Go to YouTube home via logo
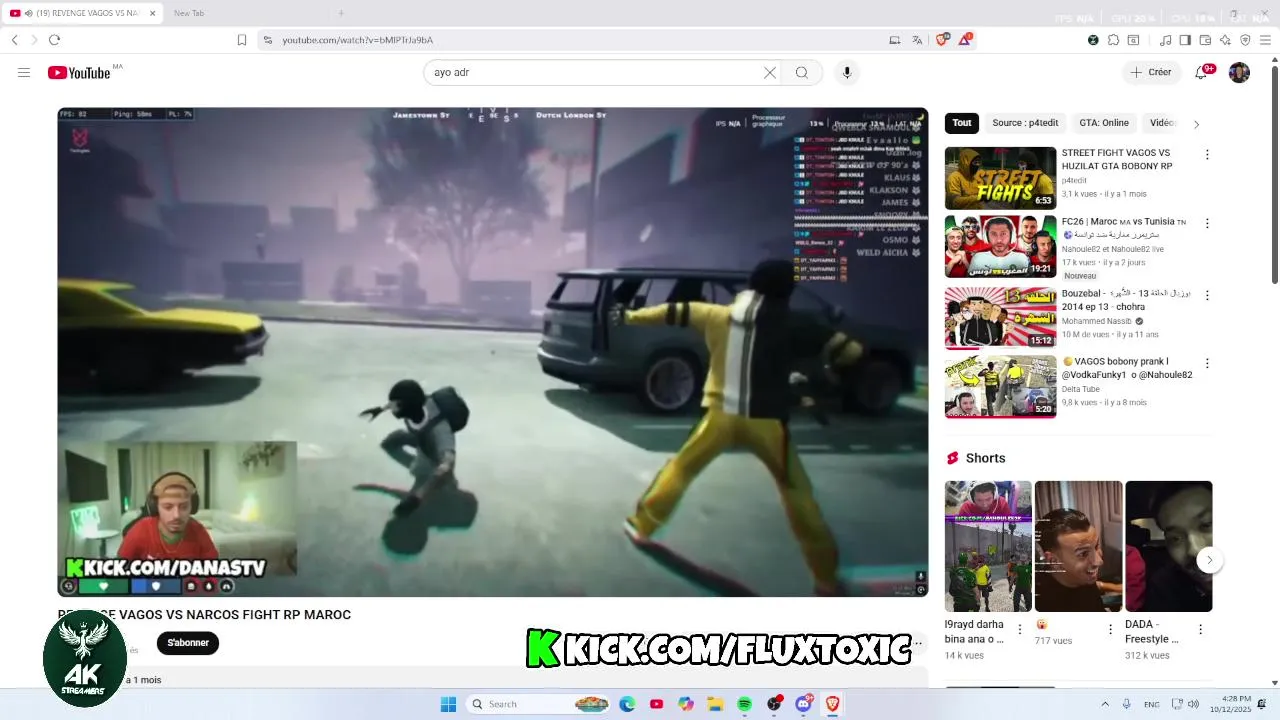This screenshot has width=1280, height=720. [79, 73]
